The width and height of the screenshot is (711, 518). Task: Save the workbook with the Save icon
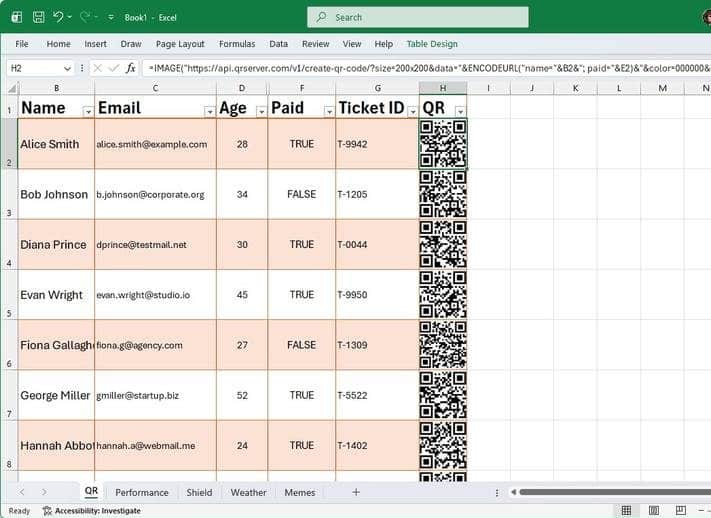[39, 17]
